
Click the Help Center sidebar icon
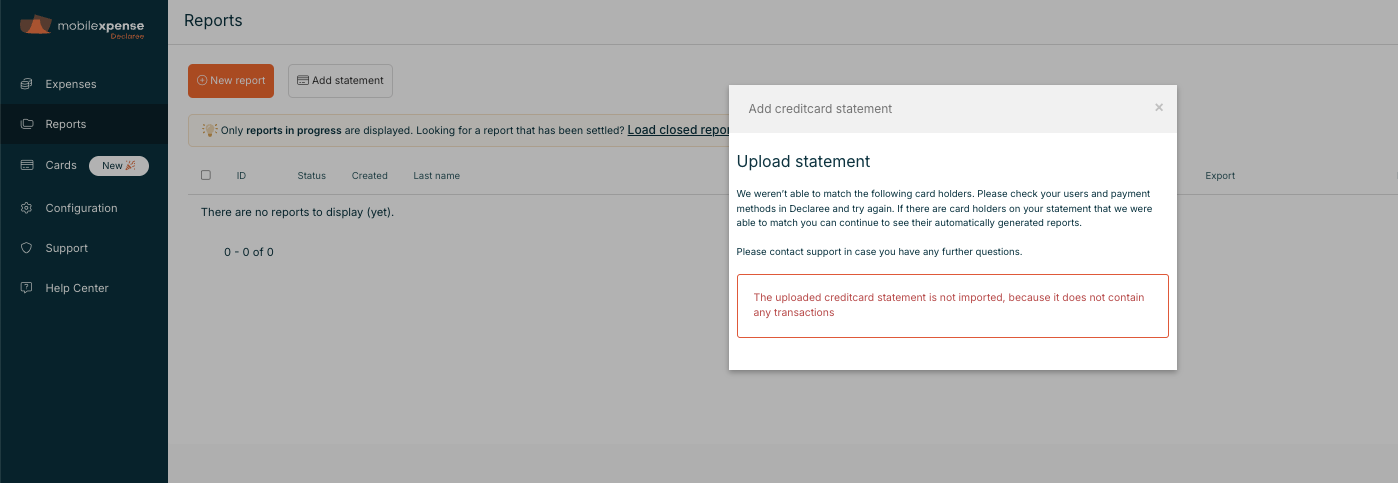[27, 288]
